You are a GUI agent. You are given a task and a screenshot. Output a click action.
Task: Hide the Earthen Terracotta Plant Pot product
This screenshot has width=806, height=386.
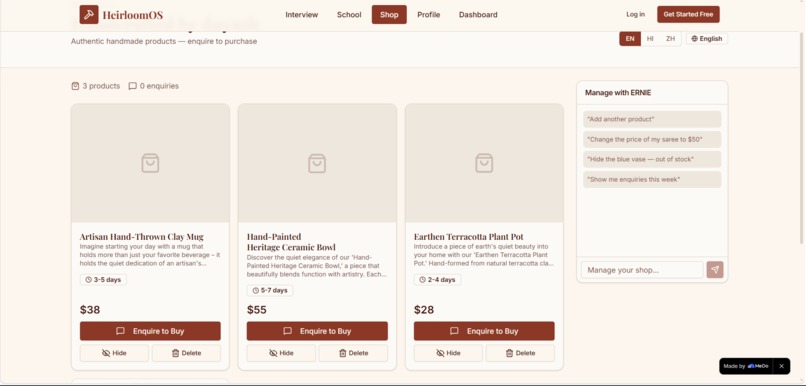click(448, 353)
